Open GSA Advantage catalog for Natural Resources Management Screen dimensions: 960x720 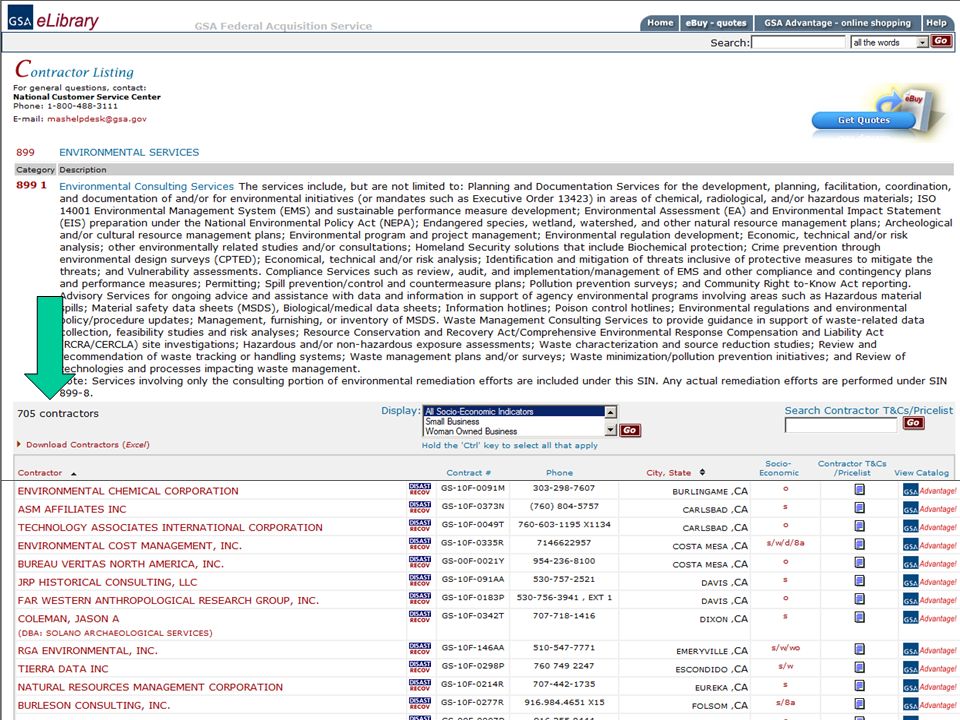coord(929,687)
